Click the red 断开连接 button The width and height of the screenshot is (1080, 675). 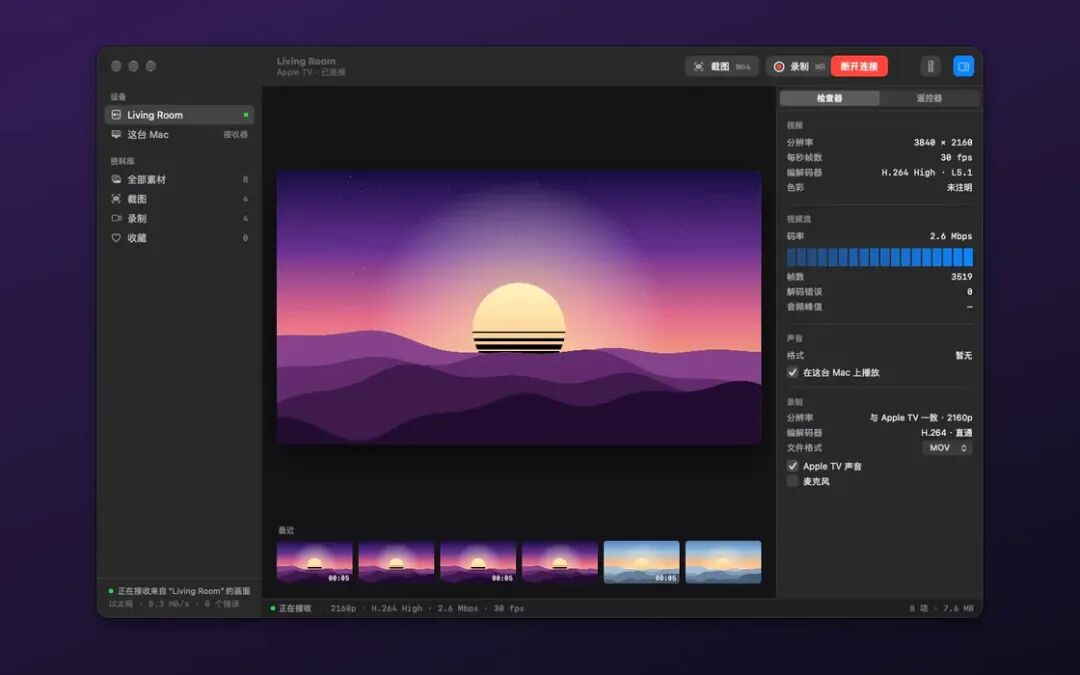[859, 66]
